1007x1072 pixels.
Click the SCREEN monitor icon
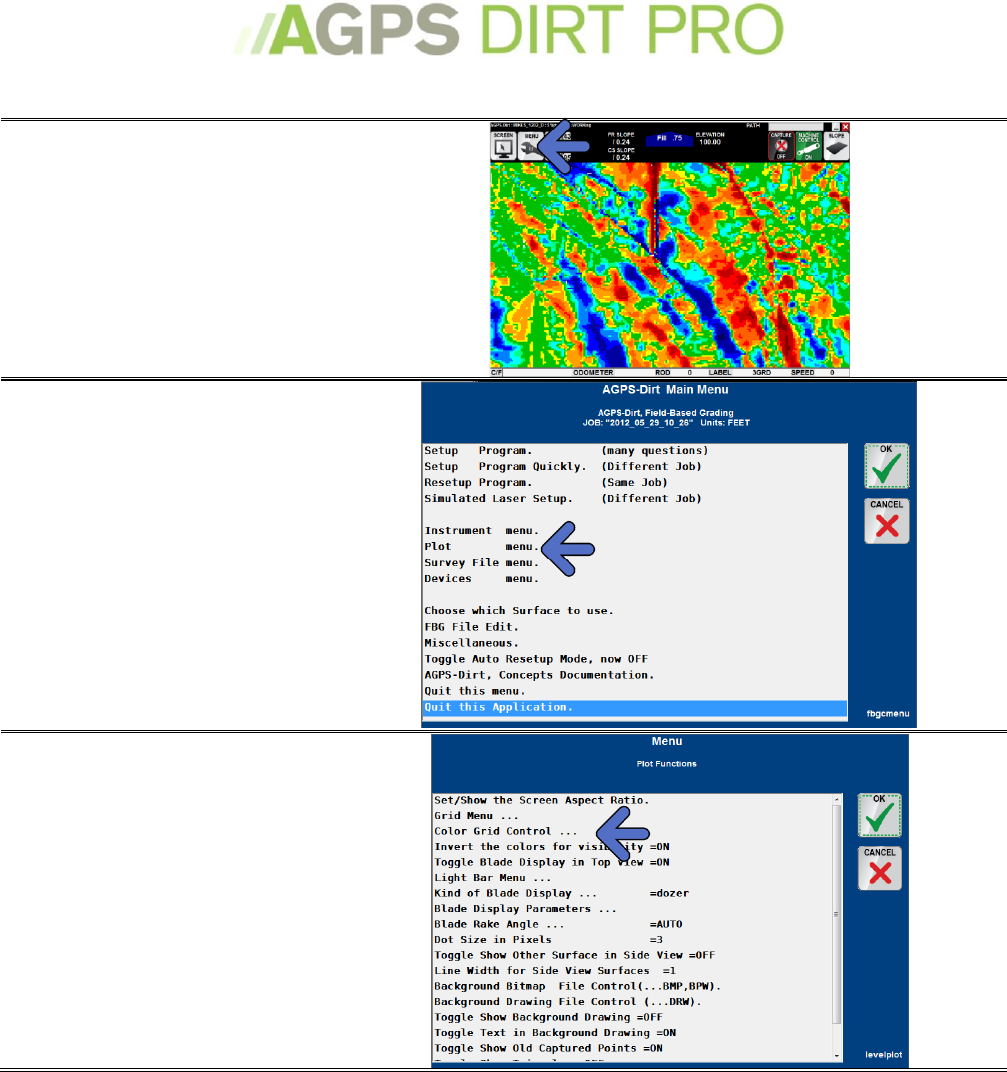[x=504, y=146]
